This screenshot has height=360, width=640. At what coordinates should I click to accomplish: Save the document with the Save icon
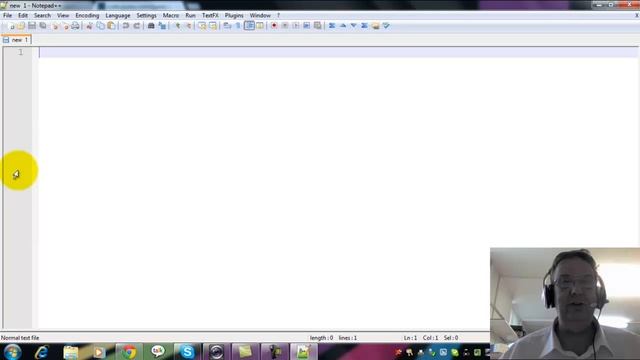tap(32, 26)
